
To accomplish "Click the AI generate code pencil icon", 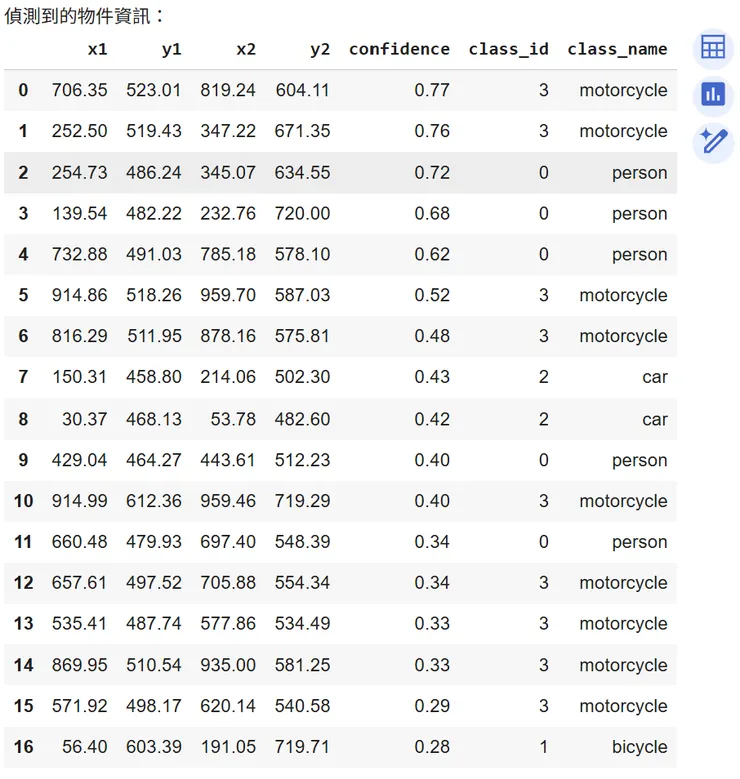I will (x=713, y=142).
